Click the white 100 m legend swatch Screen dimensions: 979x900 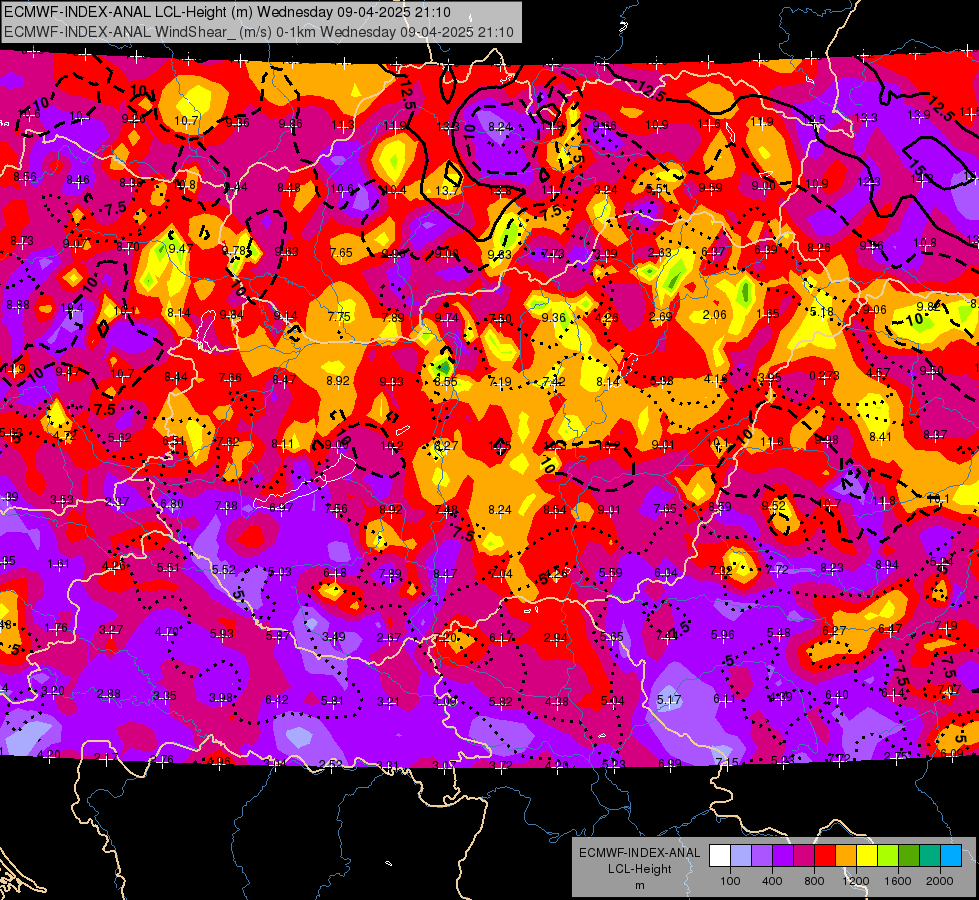pyautogui.click(x=720, y=856)
